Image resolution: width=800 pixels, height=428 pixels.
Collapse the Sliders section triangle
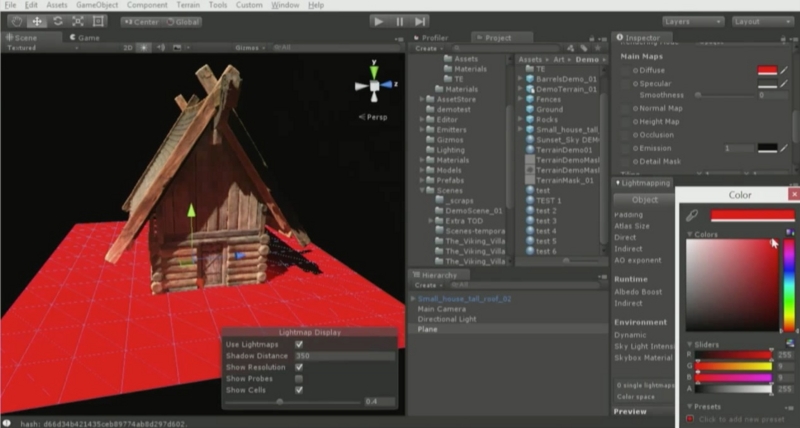pyautogui.click(x=689, y=344)
